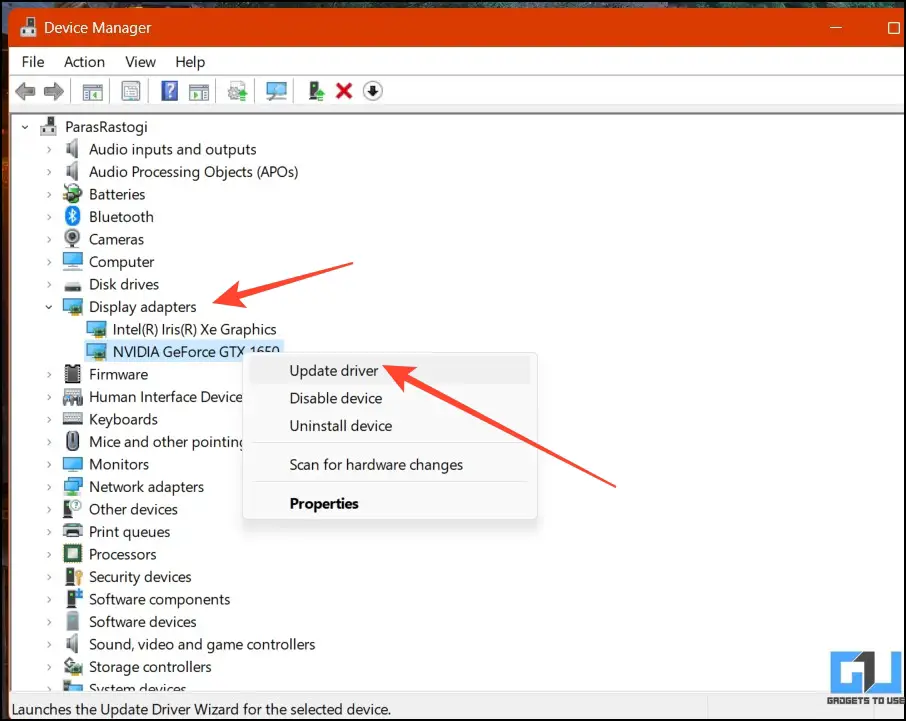
Task: Select Audio Processing Objects (APOs) label
Action: pyautogui.click(x=194, y=172)
